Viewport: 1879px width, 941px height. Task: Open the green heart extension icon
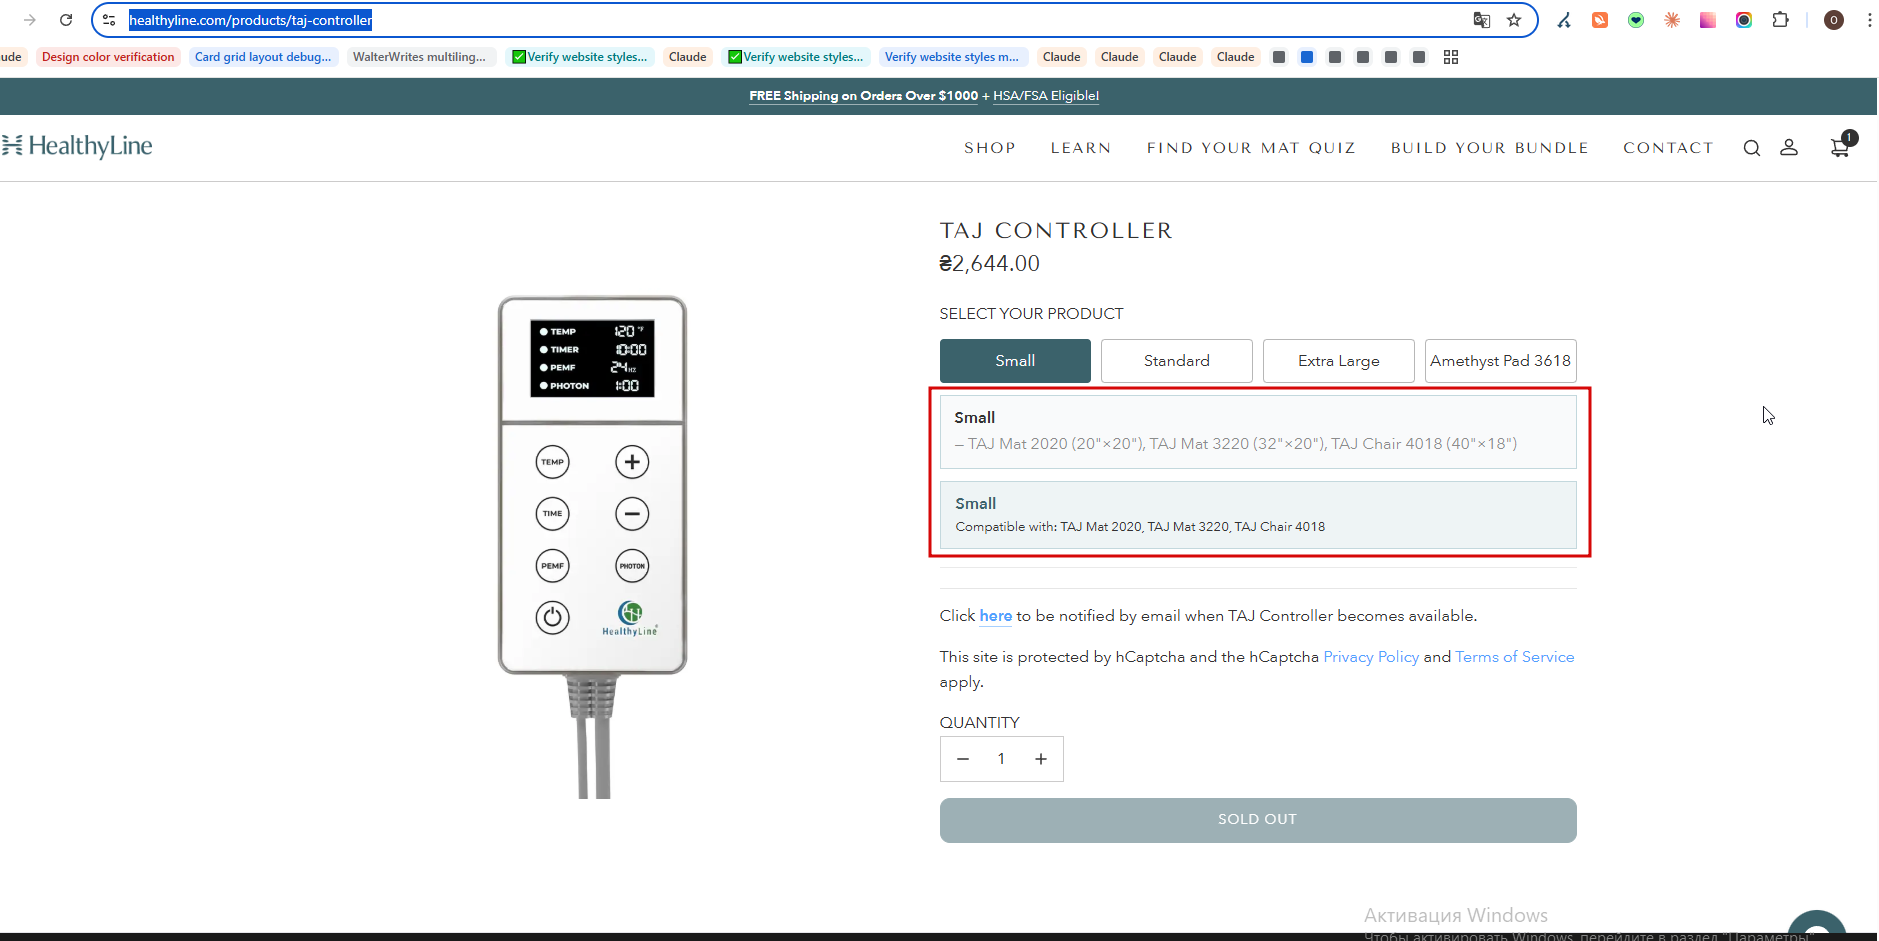click(x=1636, y=20)
